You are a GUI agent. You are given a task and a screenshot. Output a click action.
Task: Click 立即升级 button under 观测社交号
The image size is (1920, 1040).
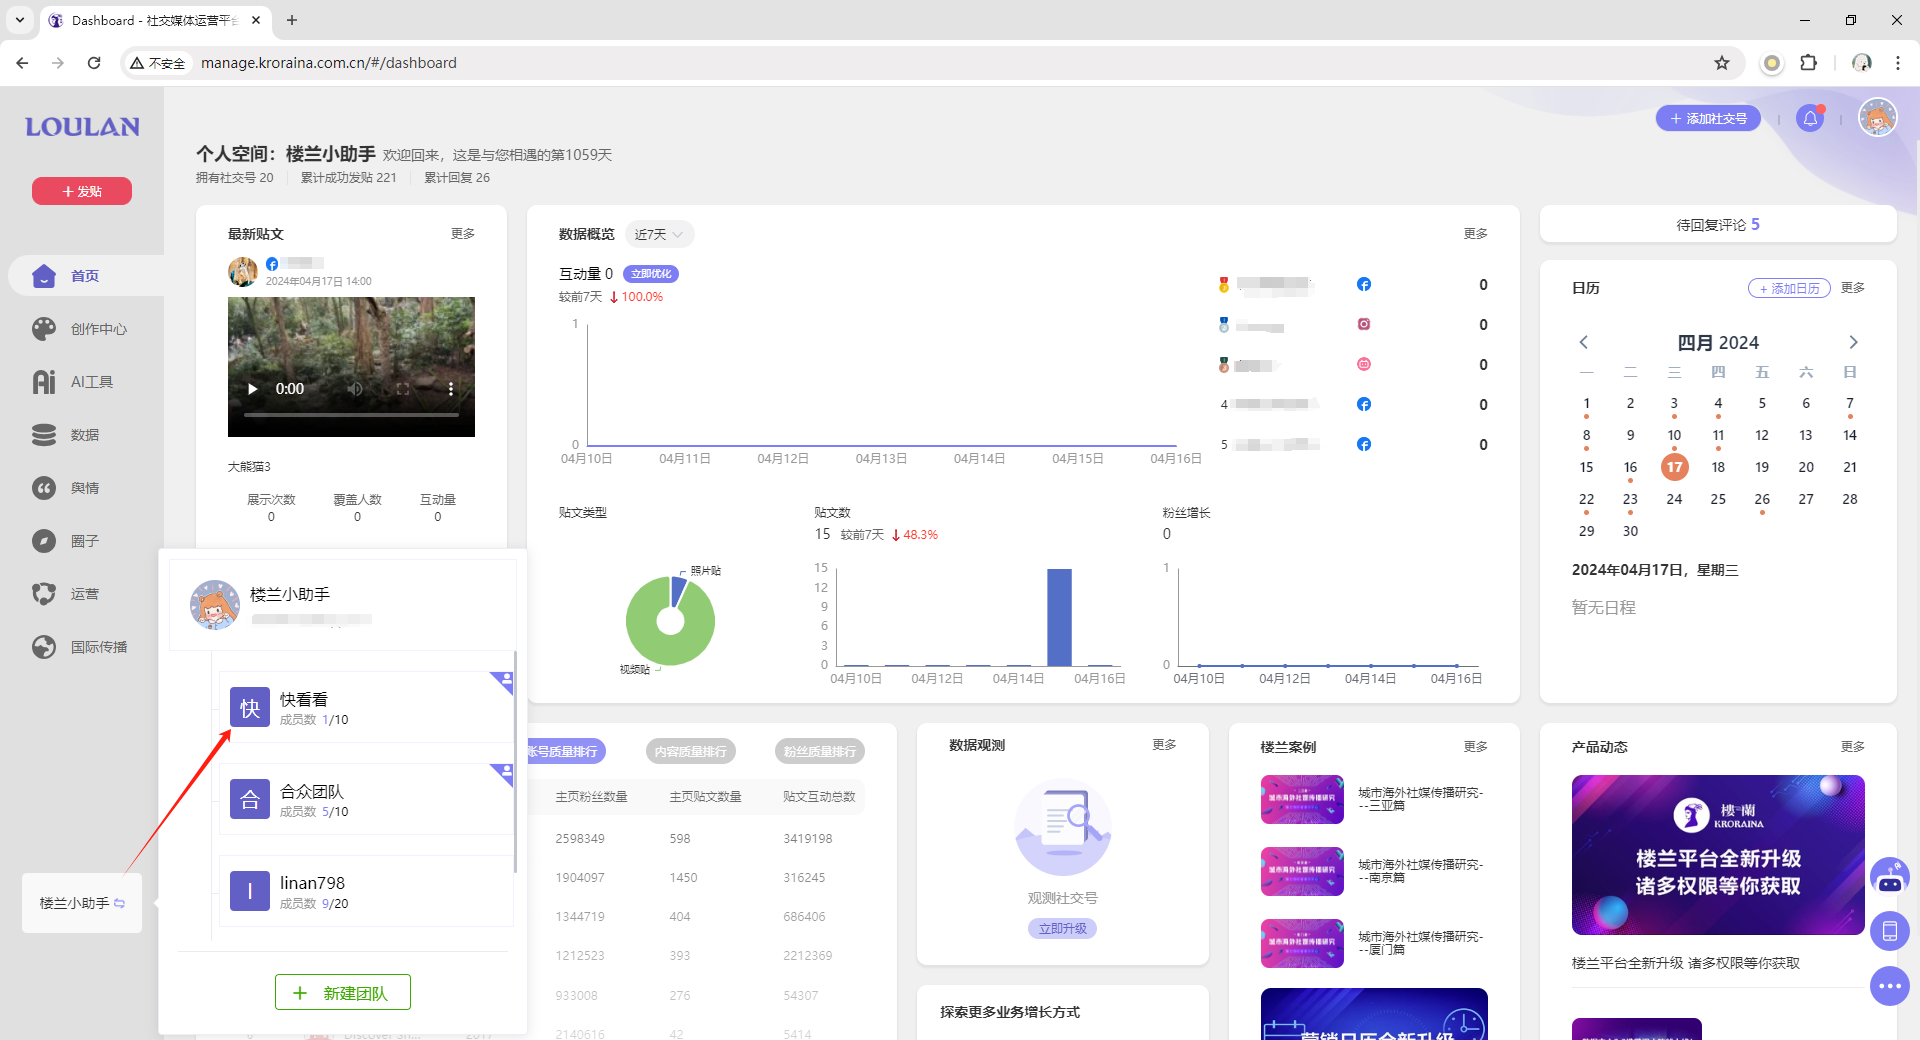1062,928
